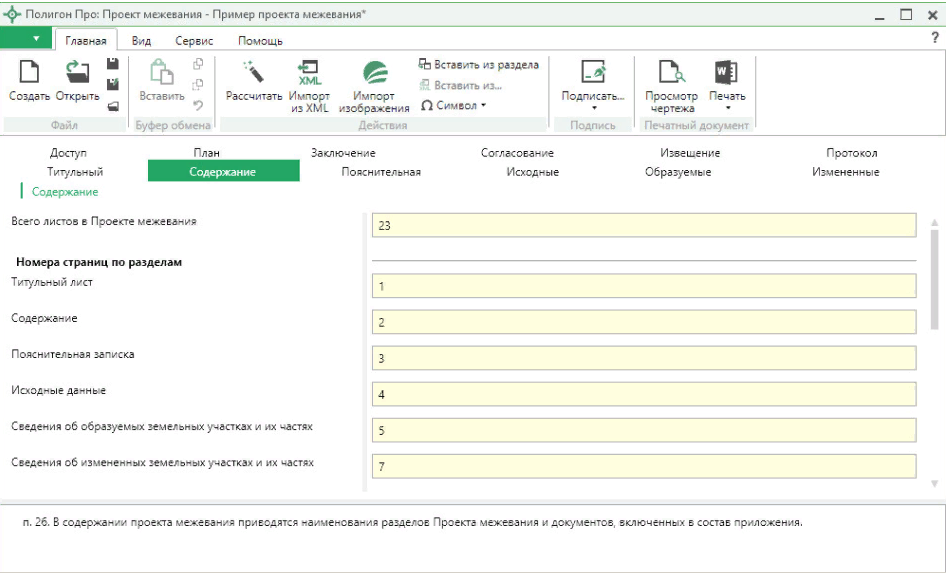Click the help question mark icon
This screenshot has height=573, width=946.
pos(935,38)
